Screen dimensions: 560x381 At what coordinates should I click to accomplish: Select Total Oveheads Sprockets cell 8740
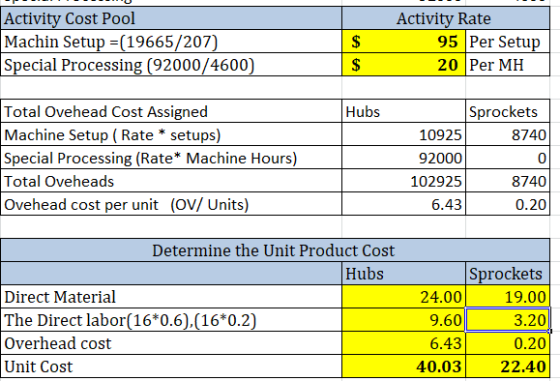point(508,181)
